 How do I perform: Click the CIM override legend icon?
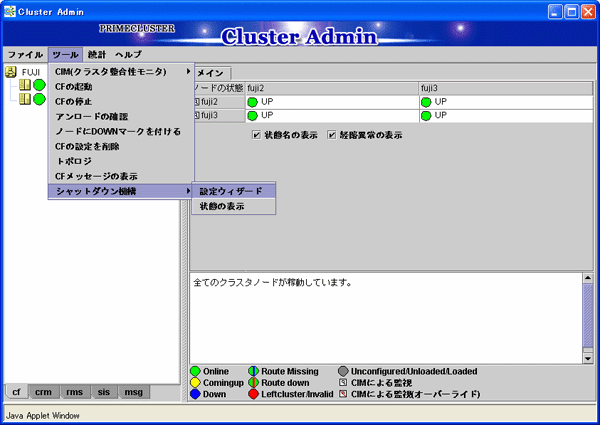[343, 394]
